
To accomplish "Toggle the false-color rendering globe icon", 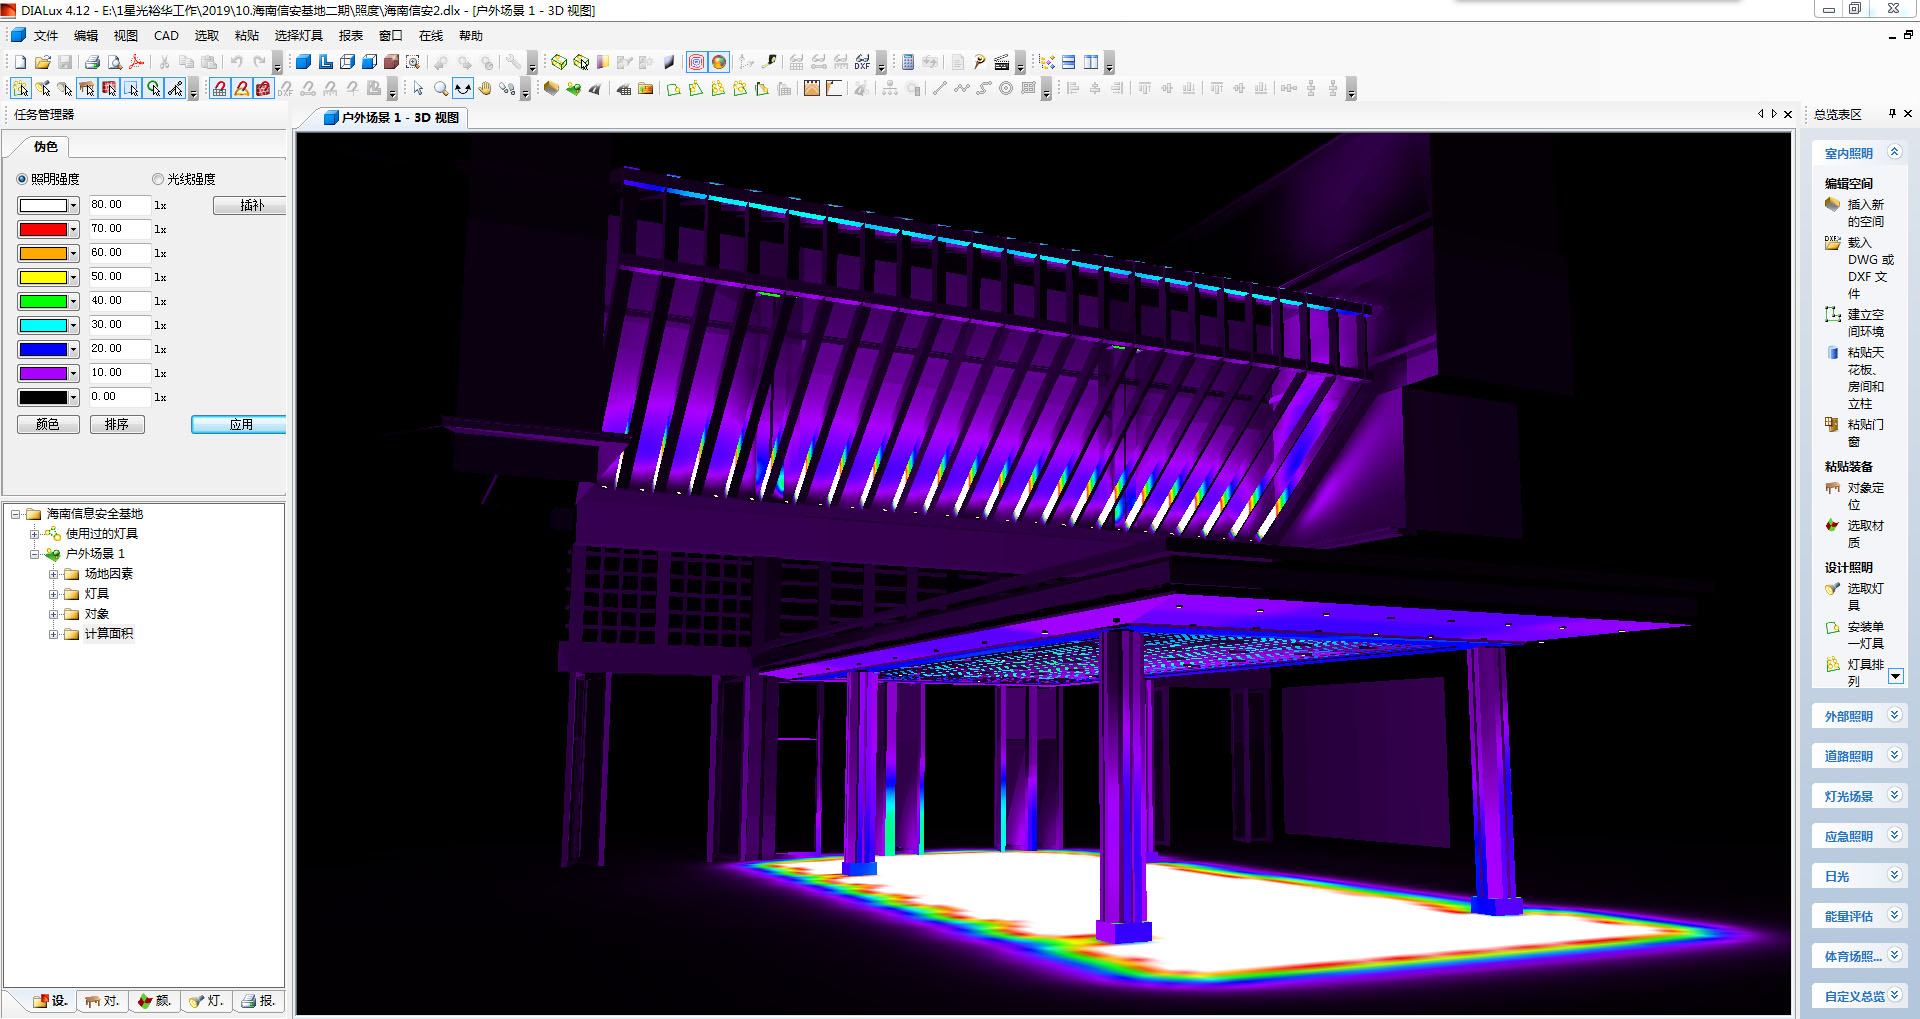I will 718,62.
